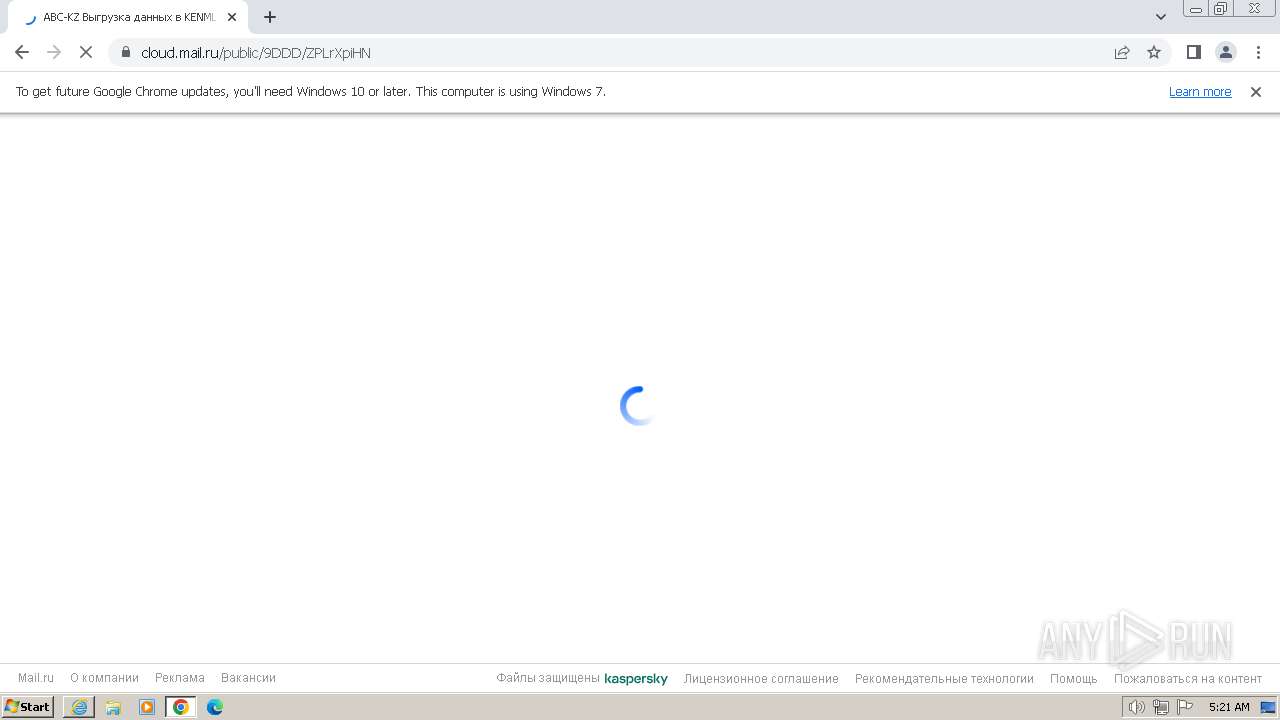Open Microsoft Edge from the taskbar
This screenshot has width=1280, height=720.
[215, 707]
